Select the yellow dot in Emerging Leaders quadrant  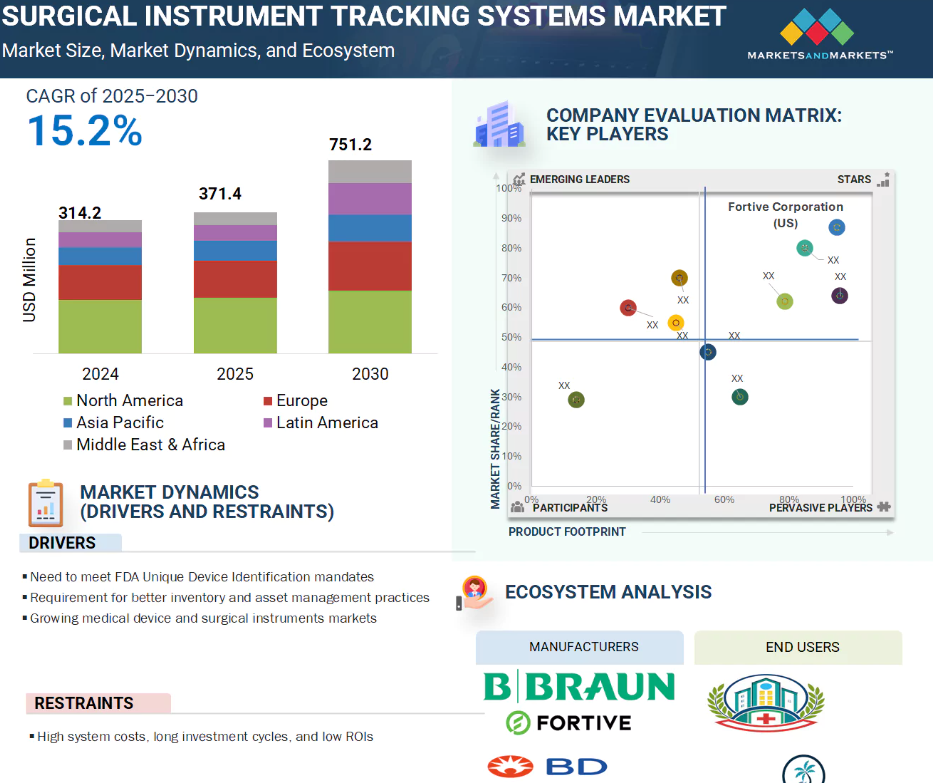pos(676,323)
